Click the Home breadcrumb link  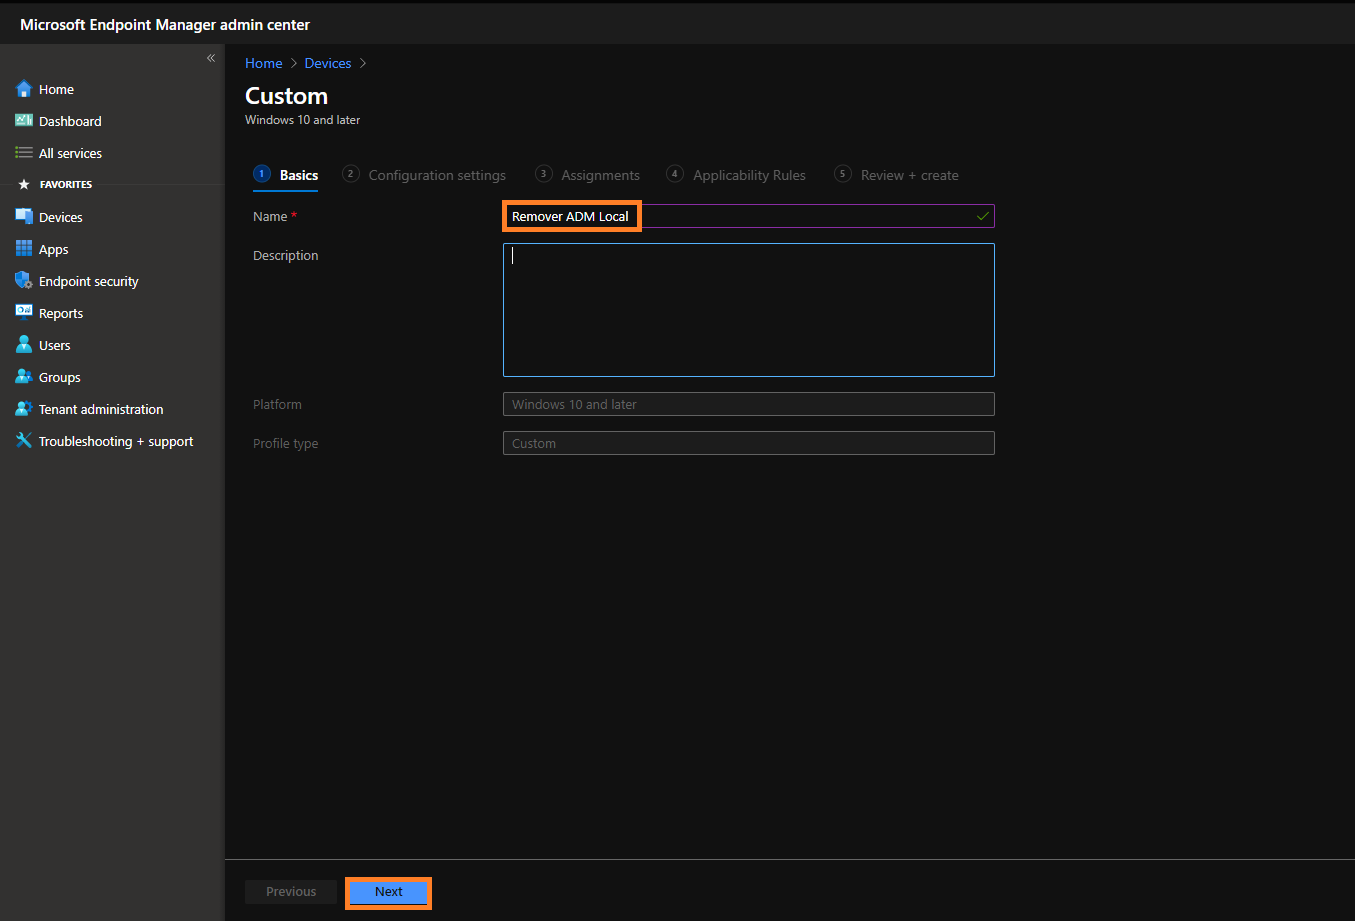click(264, 63)
